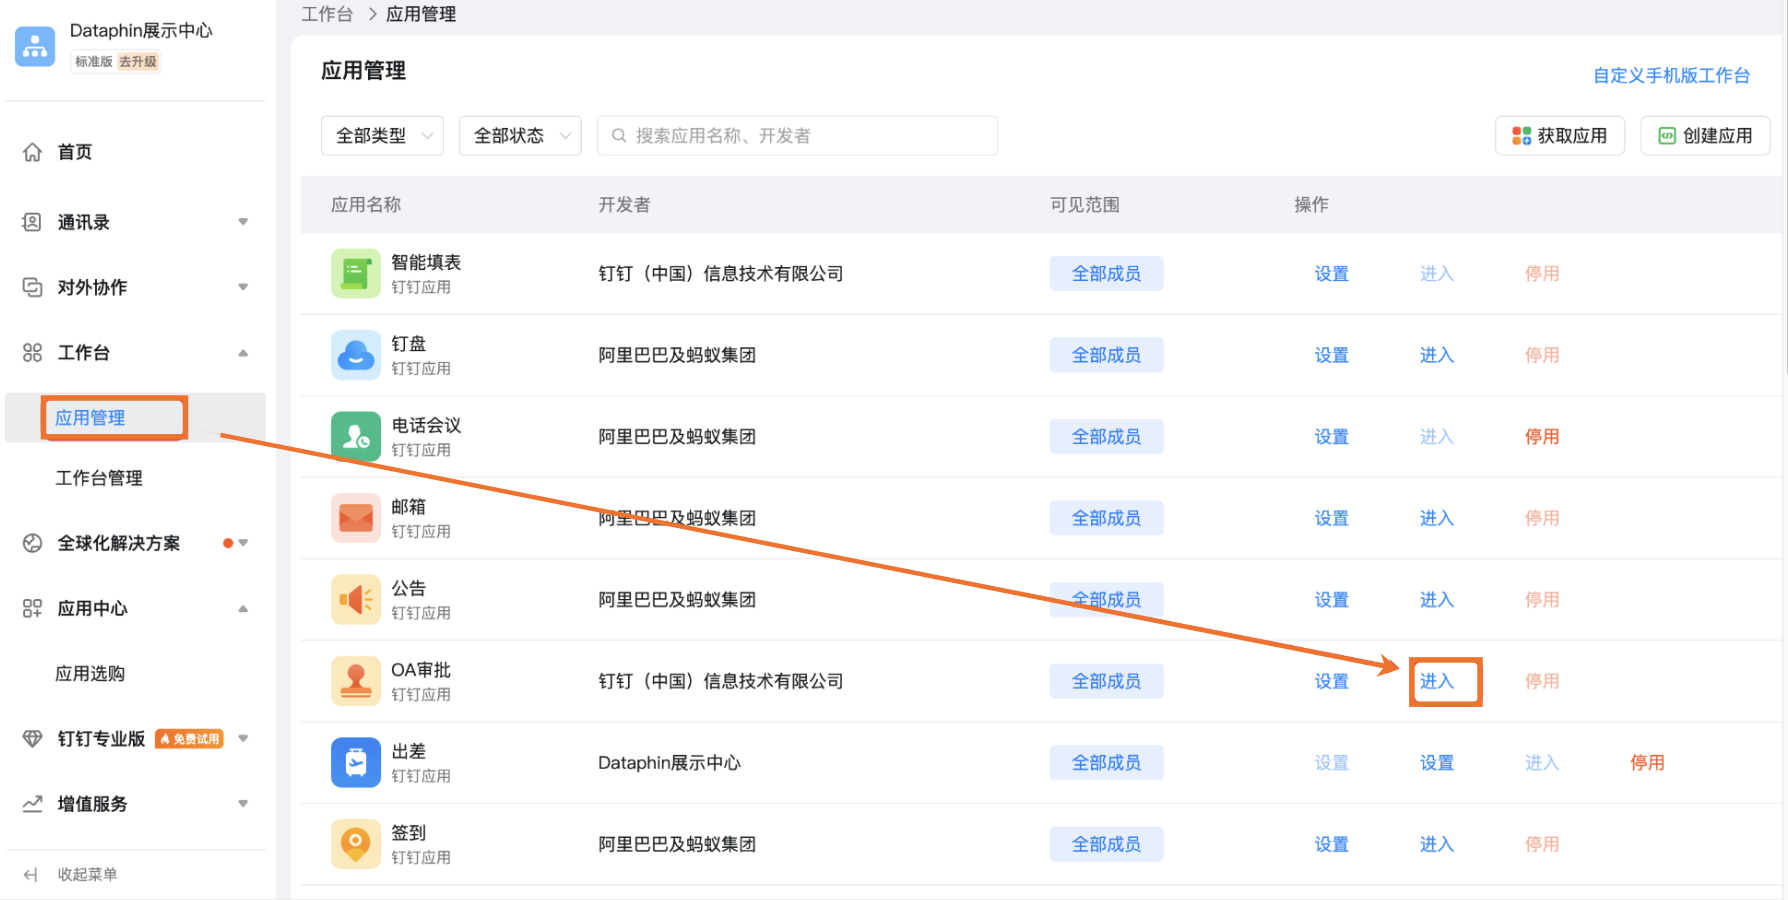Click 工作台 in the breadcrumb

pos(327,14)
